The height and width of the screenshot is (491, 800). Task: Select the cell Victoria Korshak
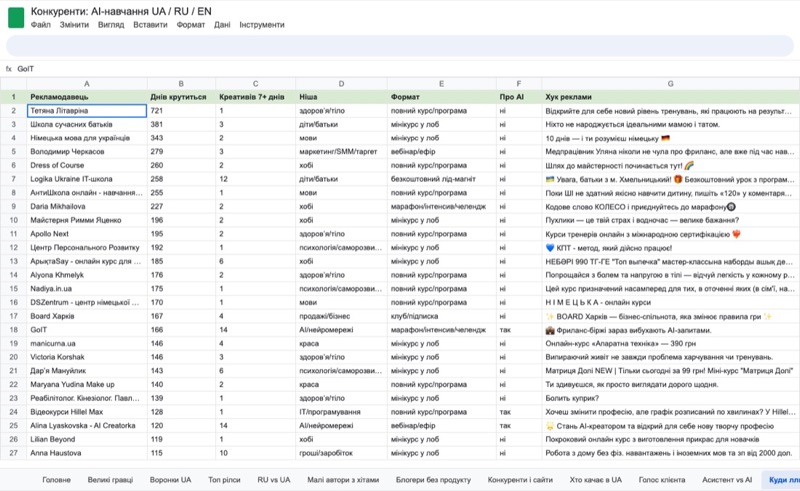coord(87,357)
